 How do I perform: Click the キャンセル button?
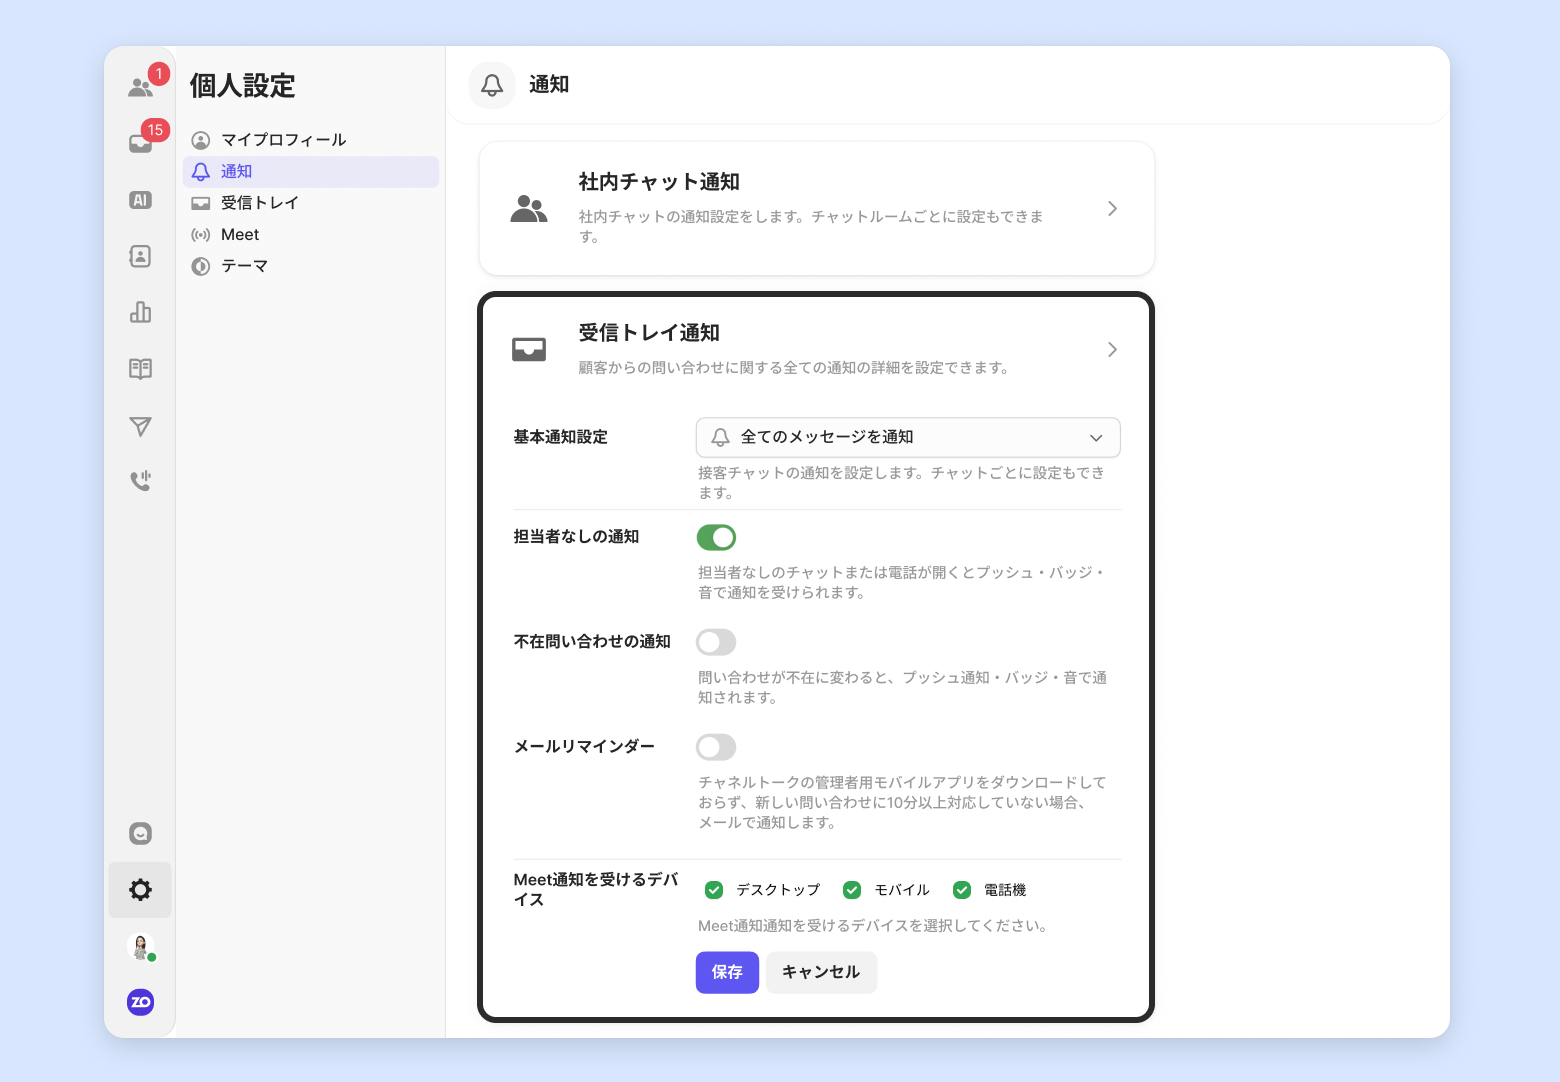[821, 972]
